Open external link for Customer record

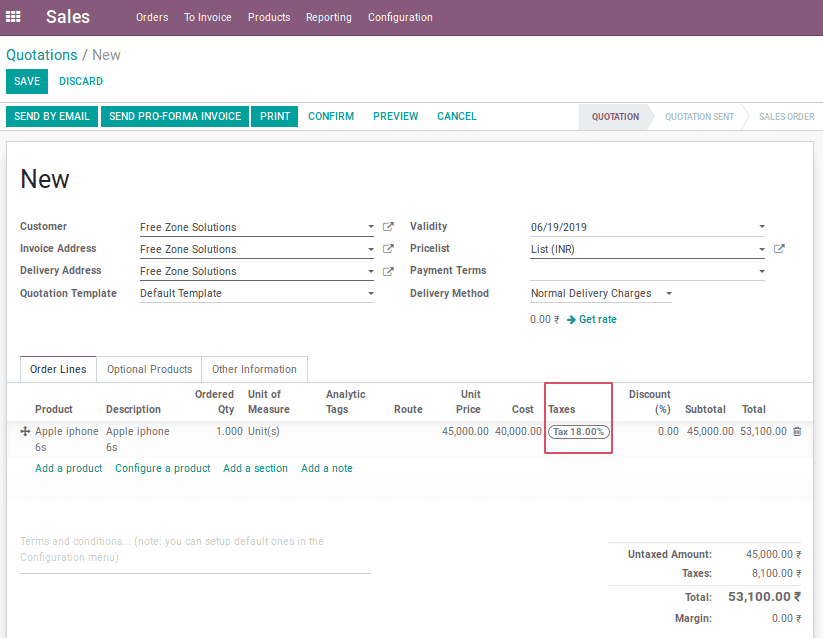(388, 227)
